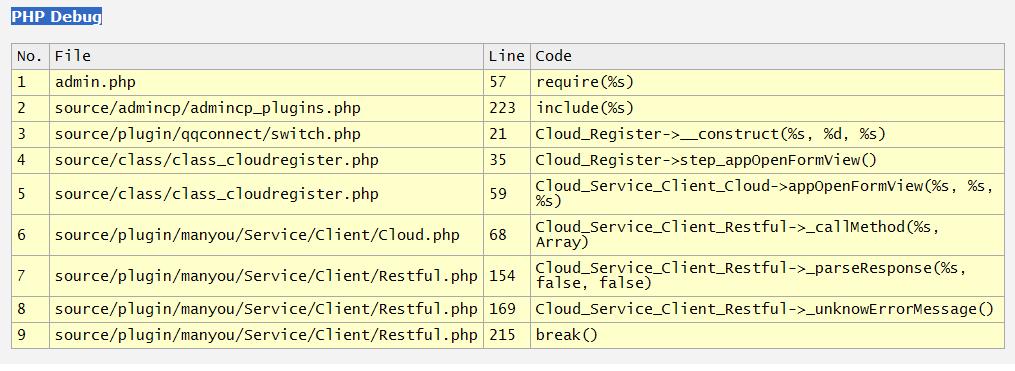Select _callMethod(%s, Array) code cell
1015x371 pixels.
click(x=767, y=235)
